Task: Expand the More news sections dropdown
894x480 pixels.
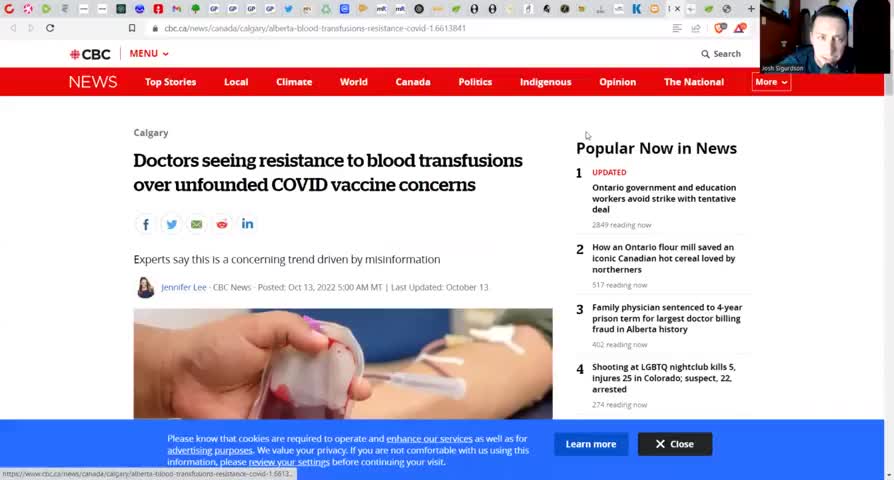Action: click(771, 82)
